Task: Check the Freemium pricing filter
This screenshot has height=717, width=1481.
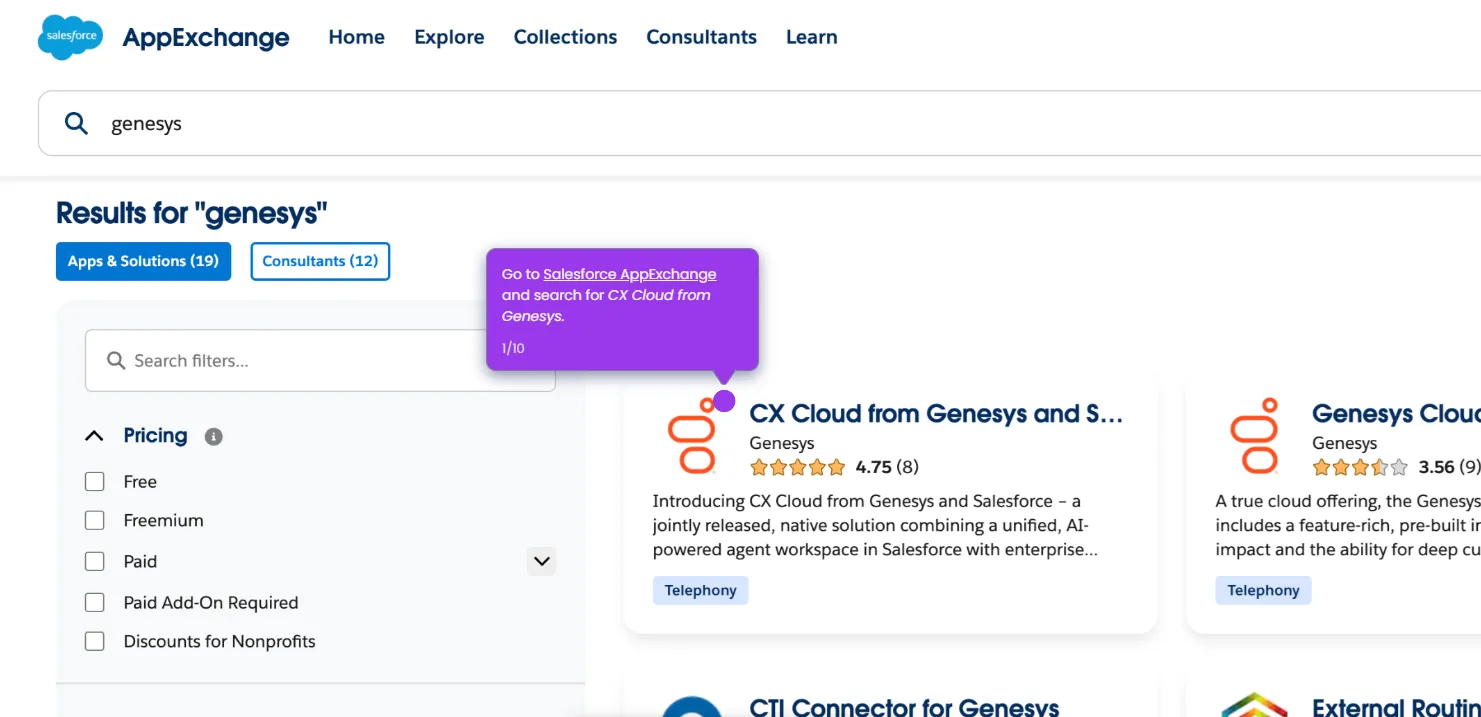Action: [x=95, y=521]
